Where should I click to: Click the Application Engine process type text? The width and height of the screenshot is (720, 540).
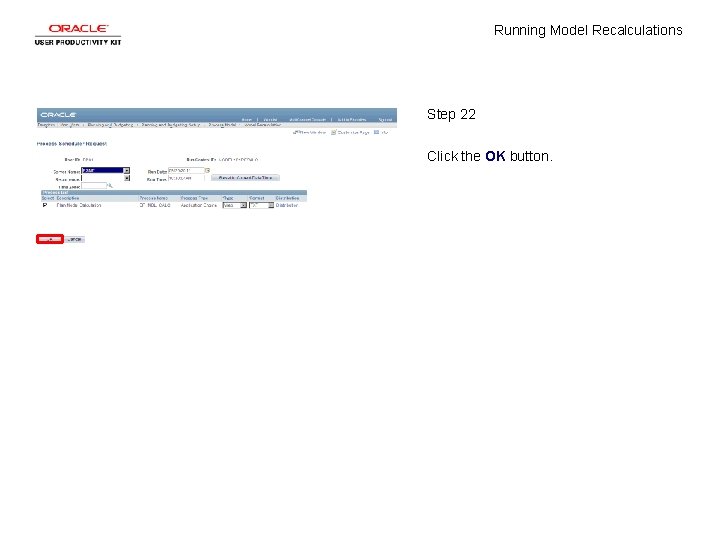(198, 205)
